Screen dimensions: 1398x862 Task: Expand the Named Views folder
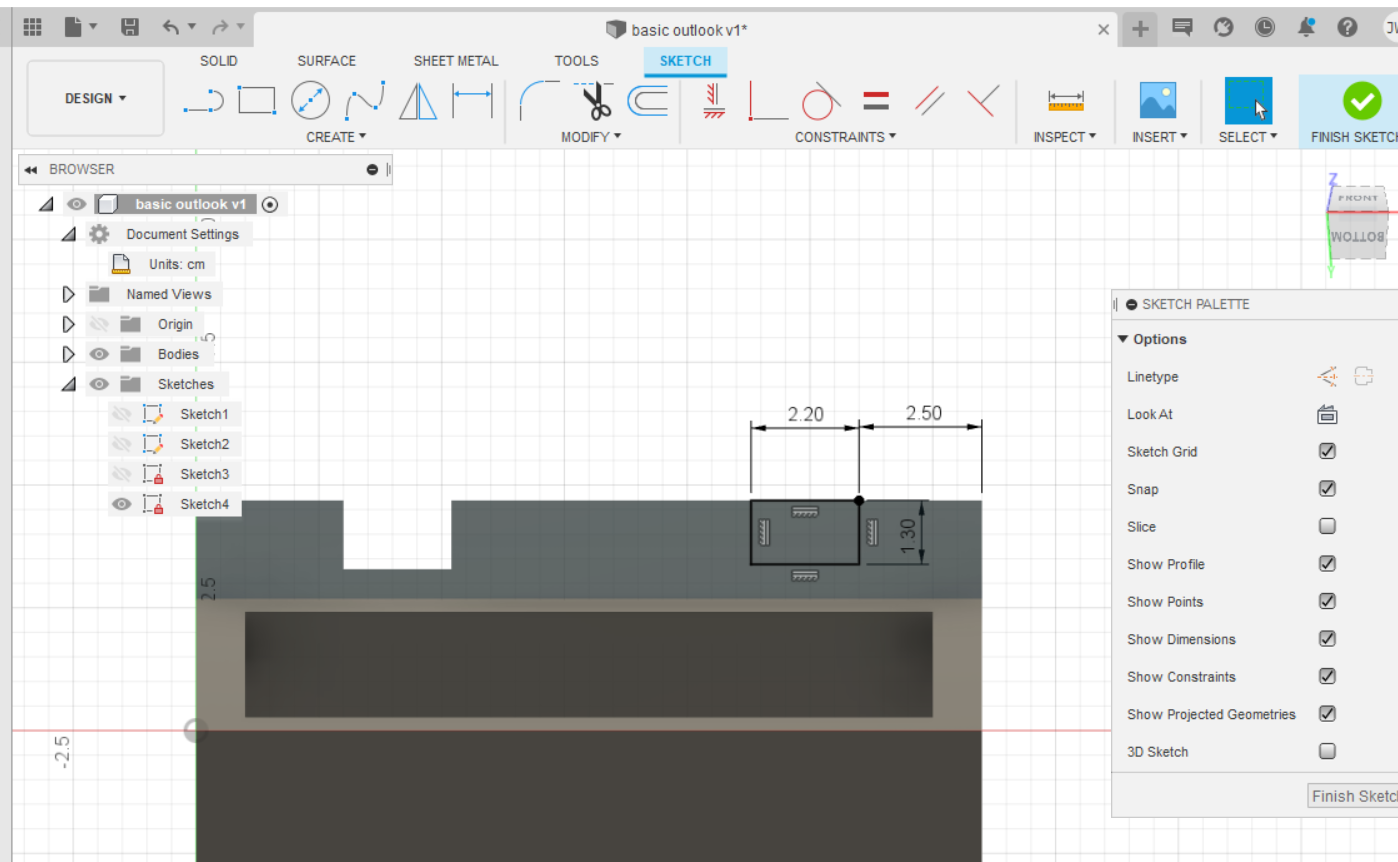[x=69, y=294]
